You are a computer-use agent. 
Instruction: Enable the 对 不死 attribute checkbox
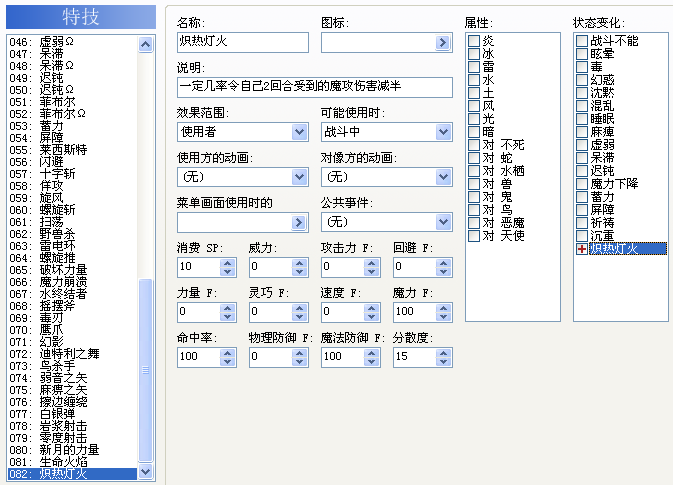tap(474, 145)
